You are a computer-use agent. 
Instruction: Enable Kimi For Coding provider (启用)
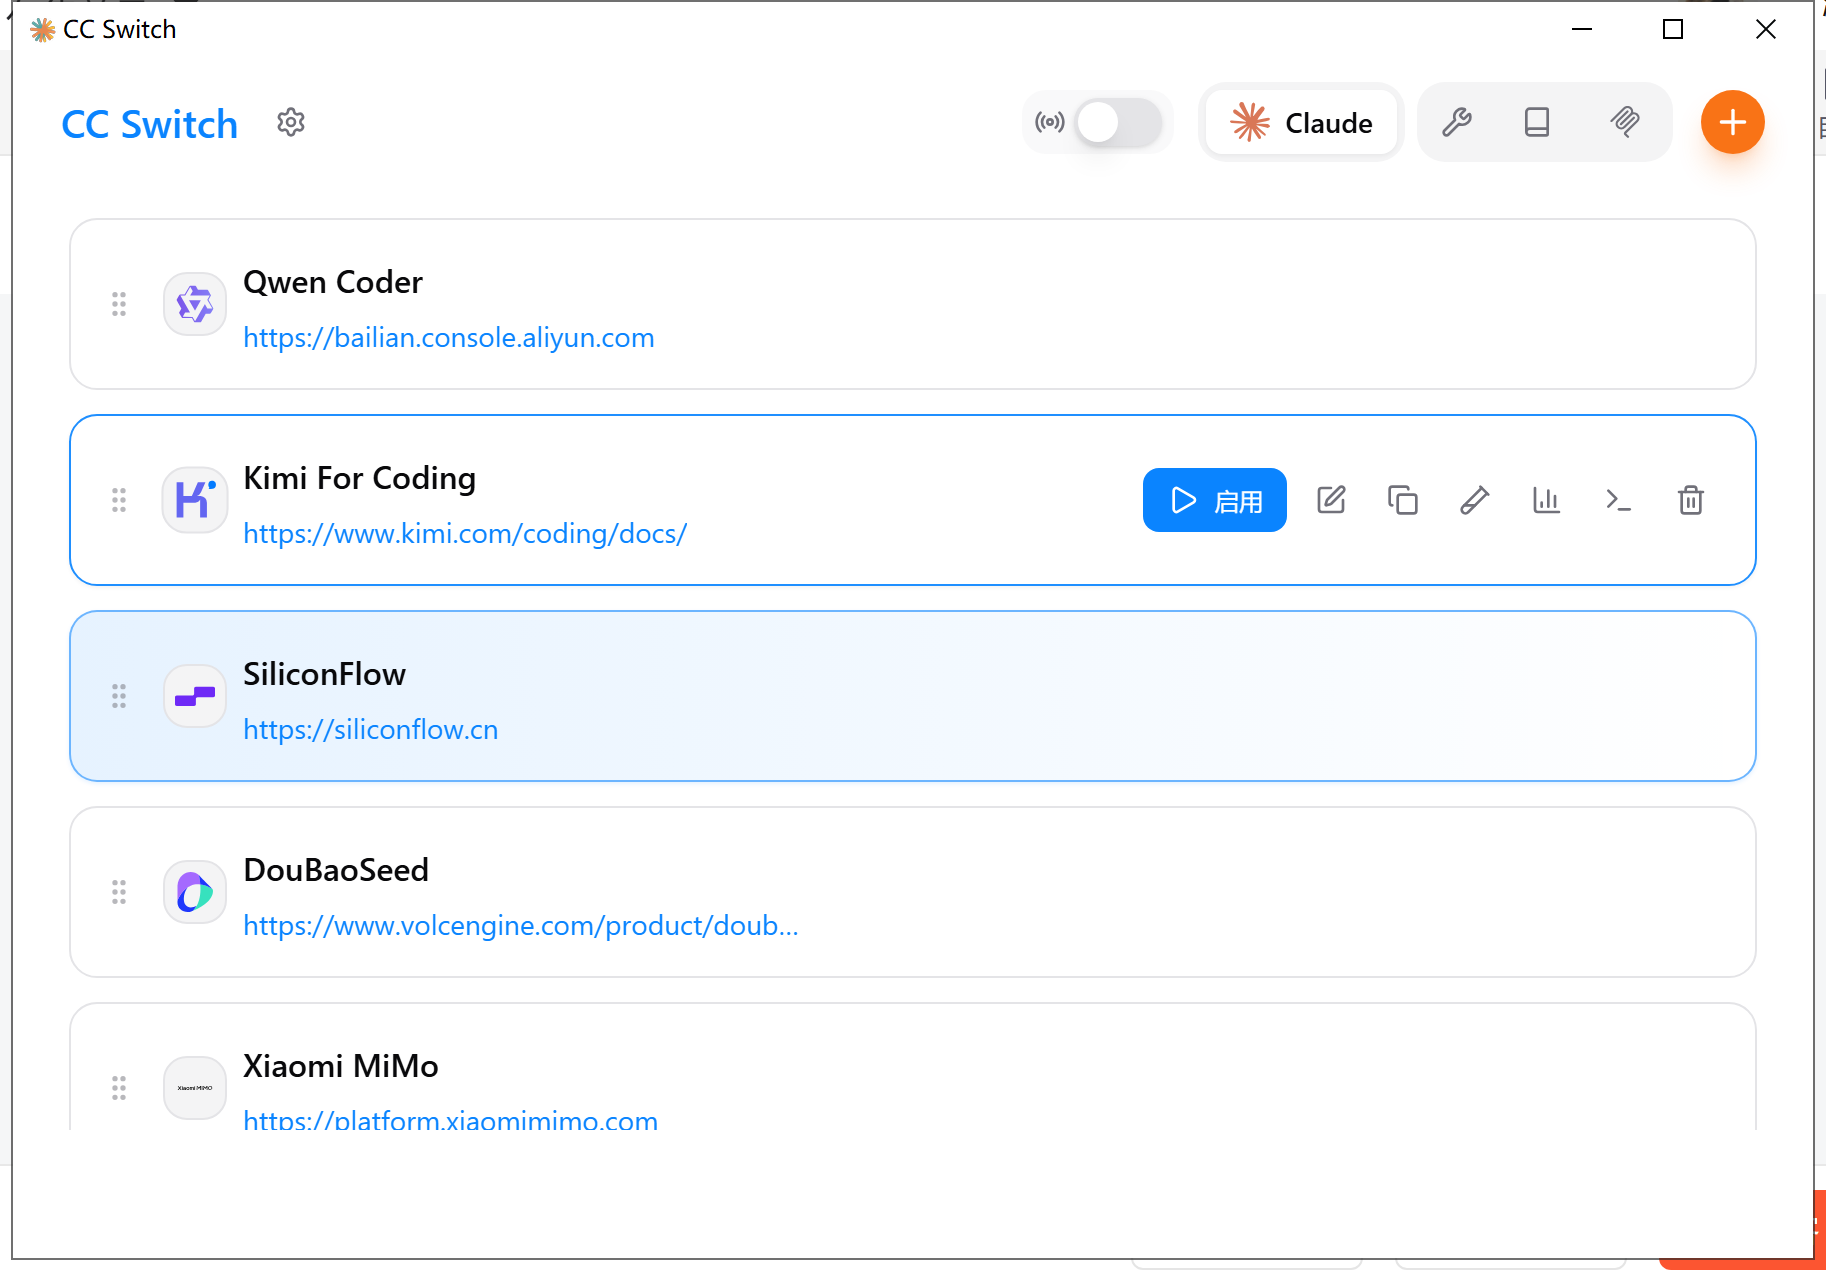pos(1215,500)
